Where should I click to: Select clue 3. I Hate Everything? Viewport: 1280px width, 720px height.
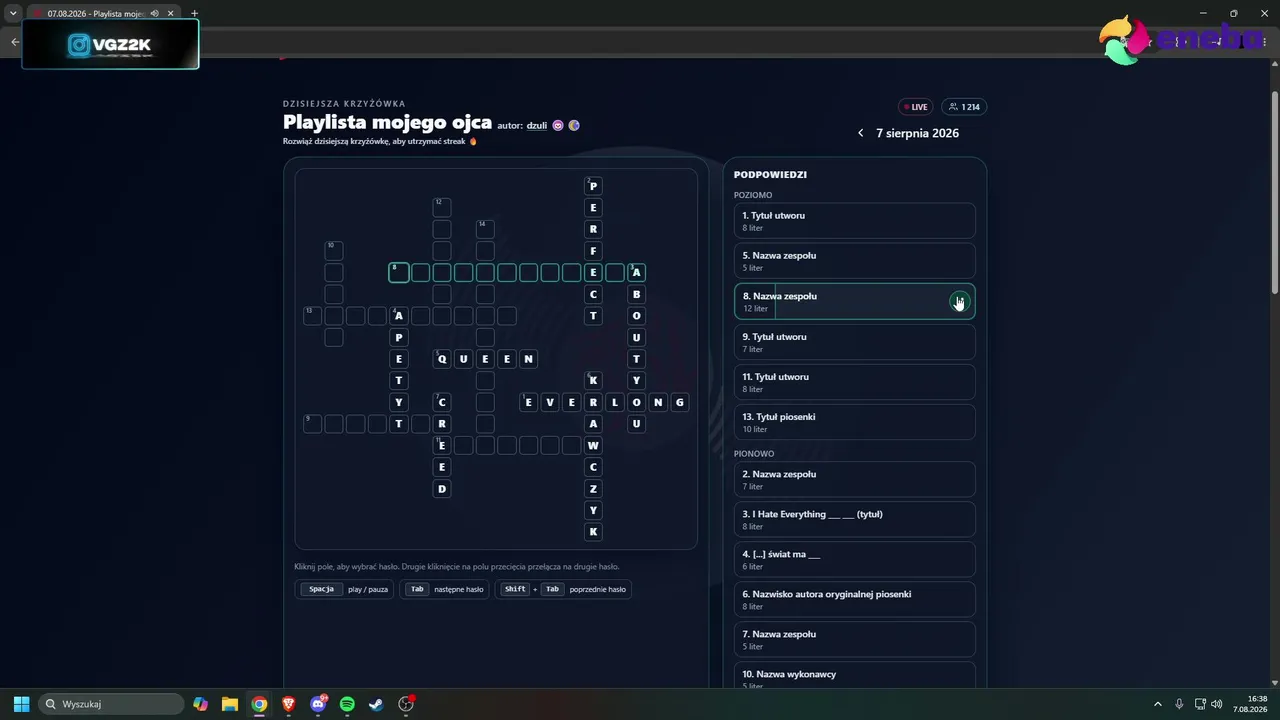point(854,520)
